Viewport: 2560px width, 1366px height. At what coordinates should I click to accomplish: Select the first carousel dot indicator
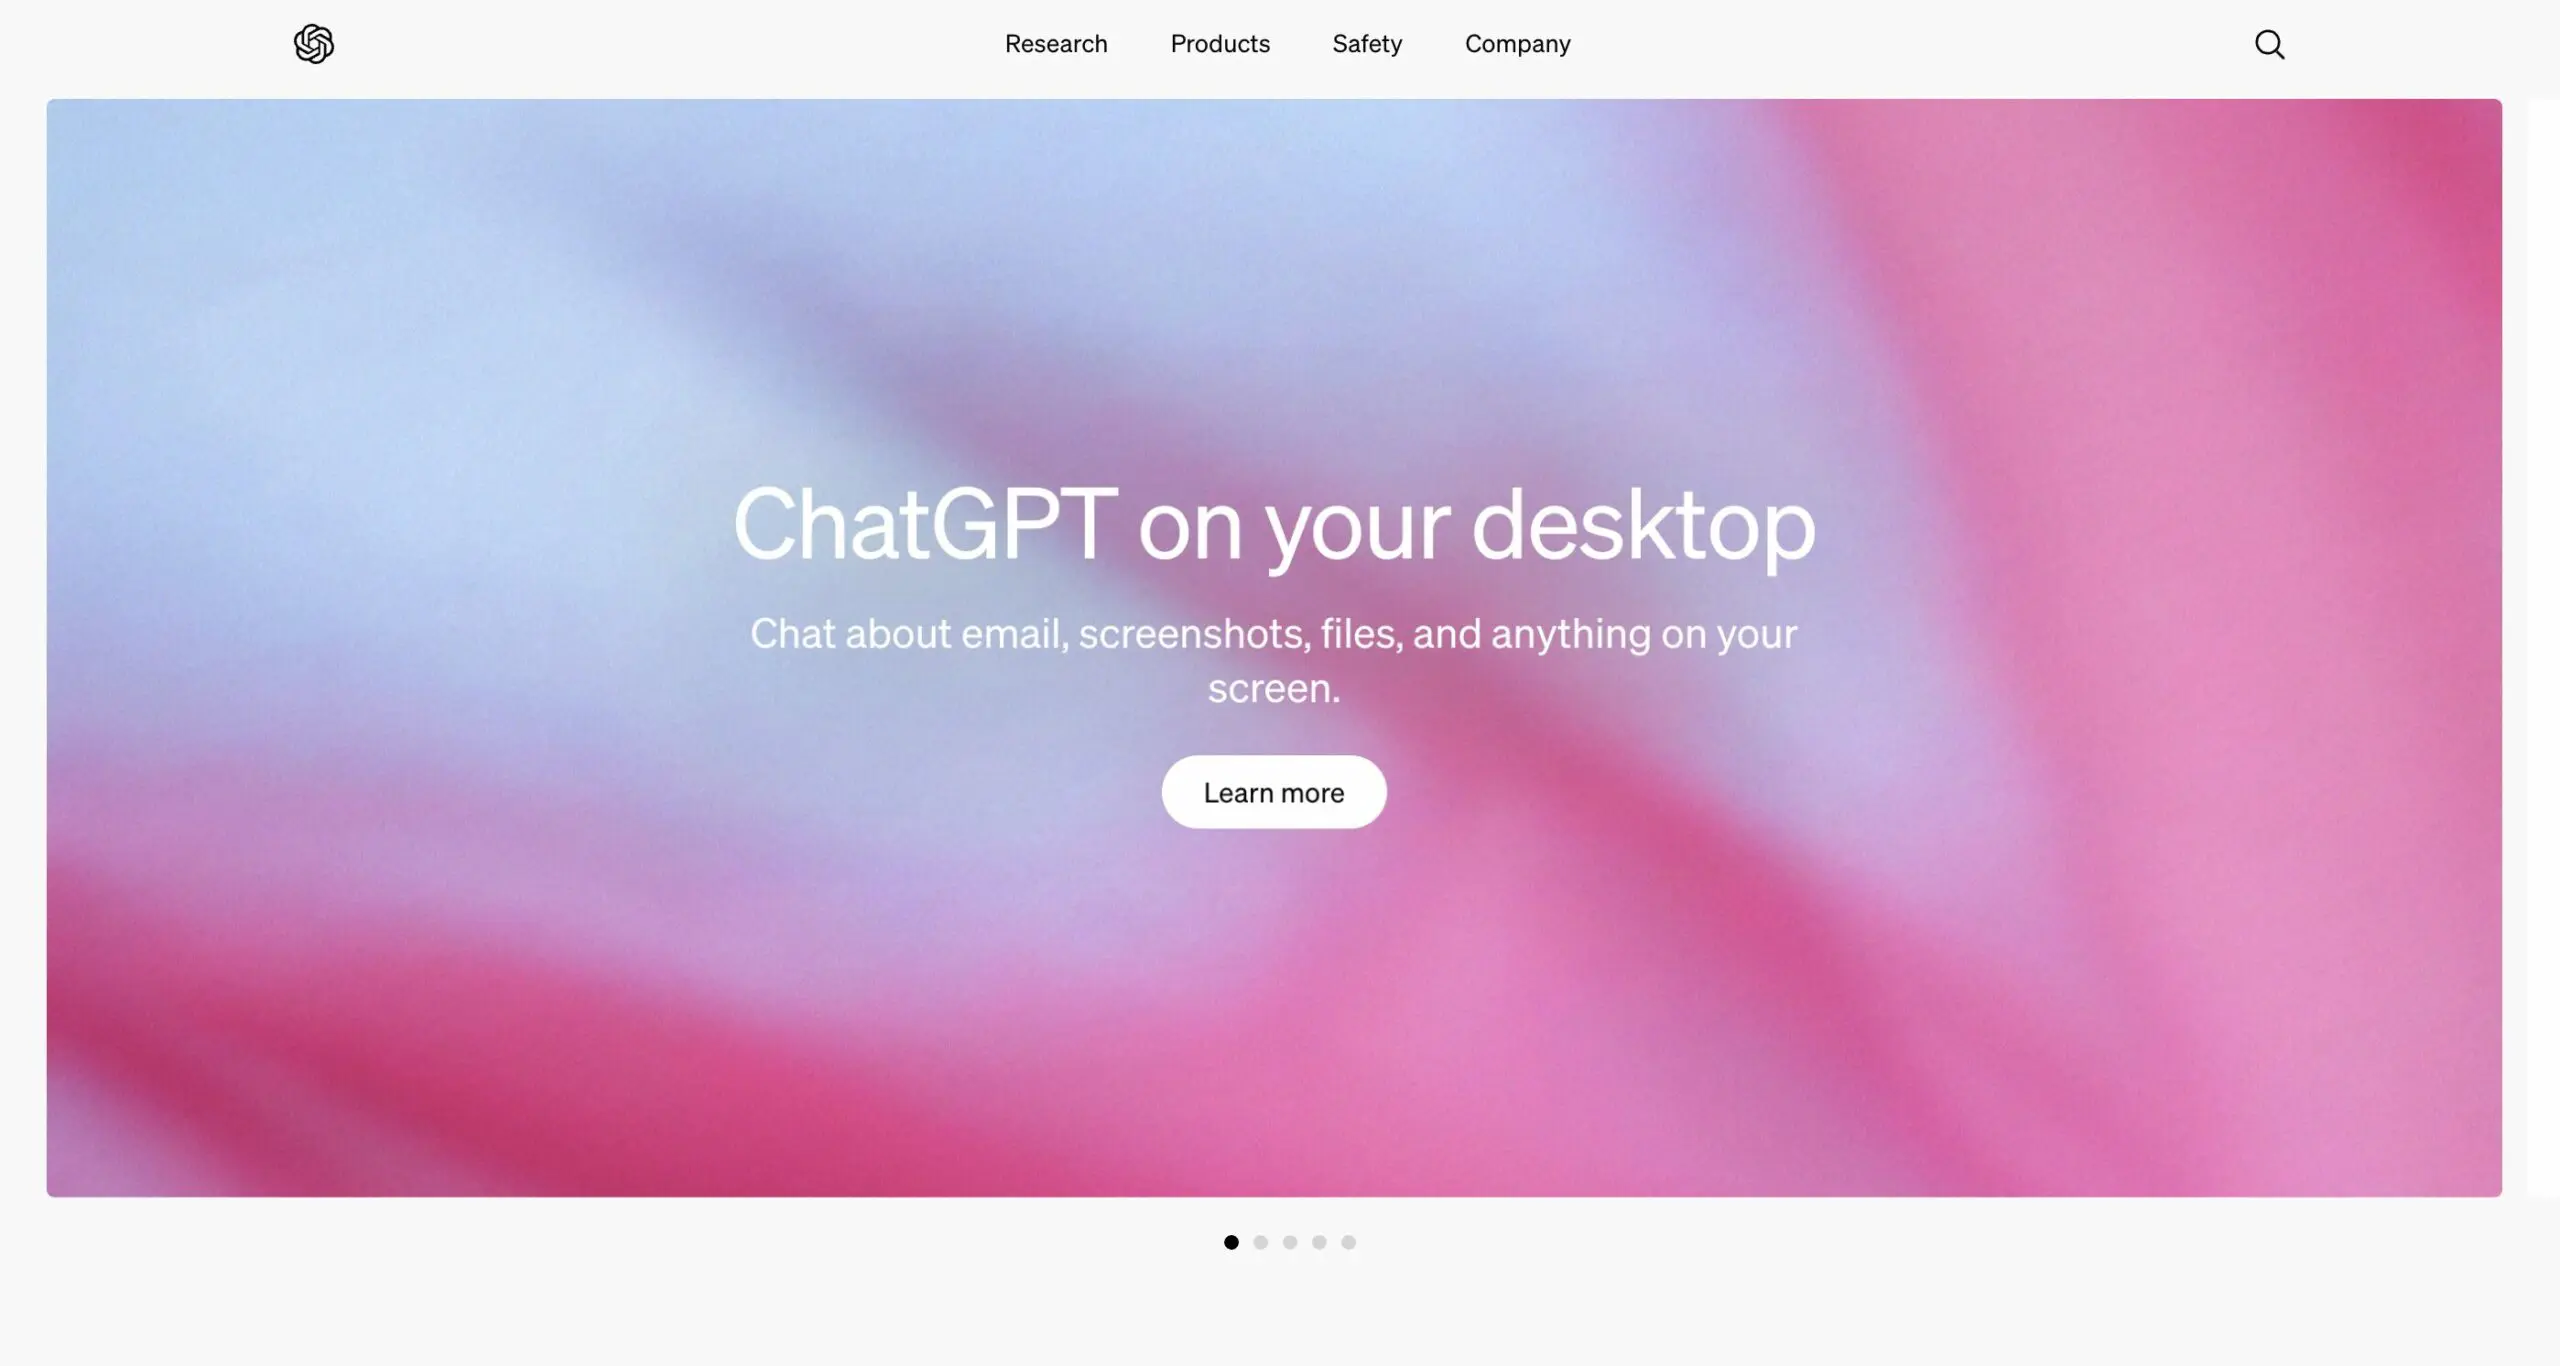[x=1231, y=1242]
